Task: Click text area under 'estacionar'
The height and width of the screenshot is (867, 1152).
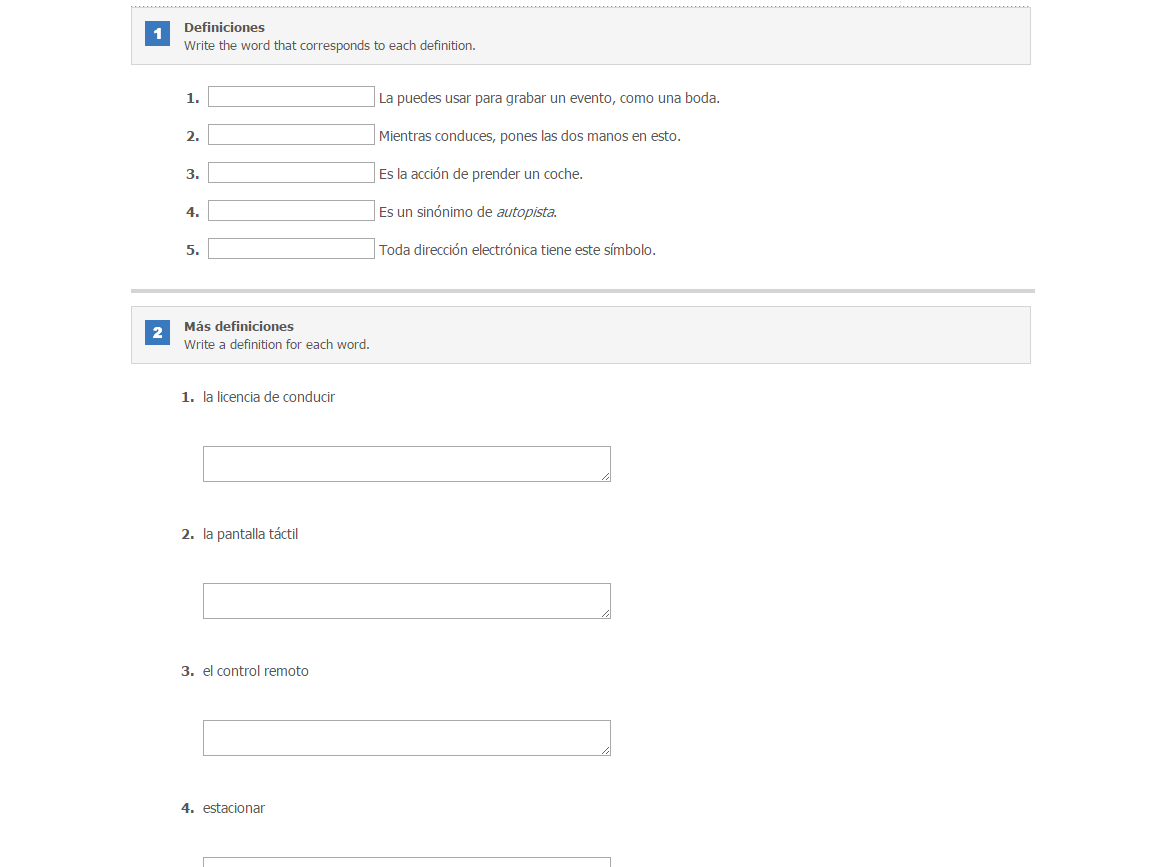Action: pyautogui.click(x=406, y=862)
